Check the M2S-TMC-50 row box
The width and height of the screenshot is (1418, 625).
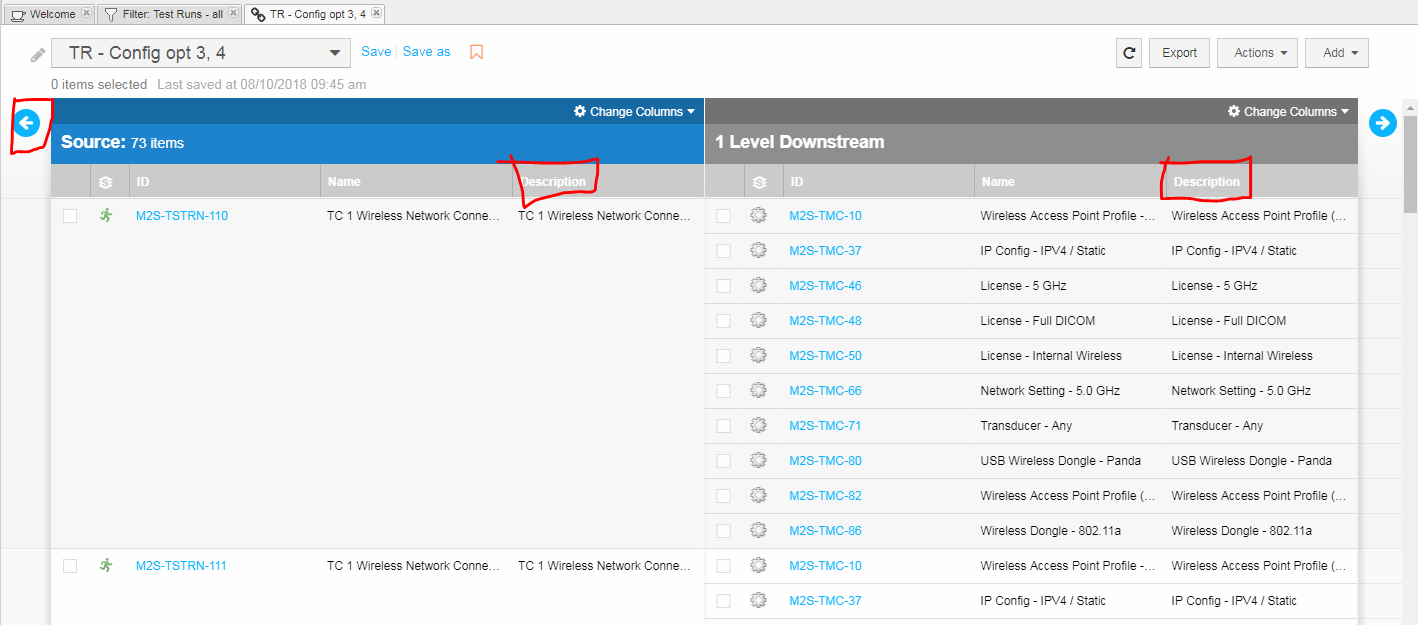(723, 356)
